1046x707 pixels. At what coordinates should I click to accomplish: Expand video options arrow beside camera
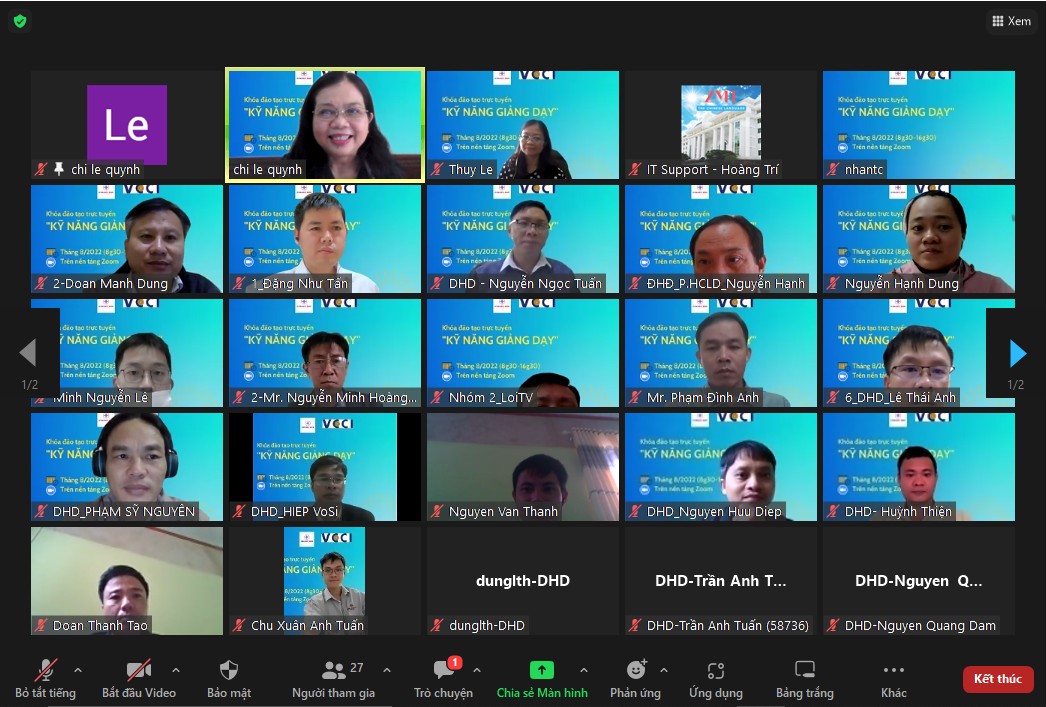tap(175, 670)
